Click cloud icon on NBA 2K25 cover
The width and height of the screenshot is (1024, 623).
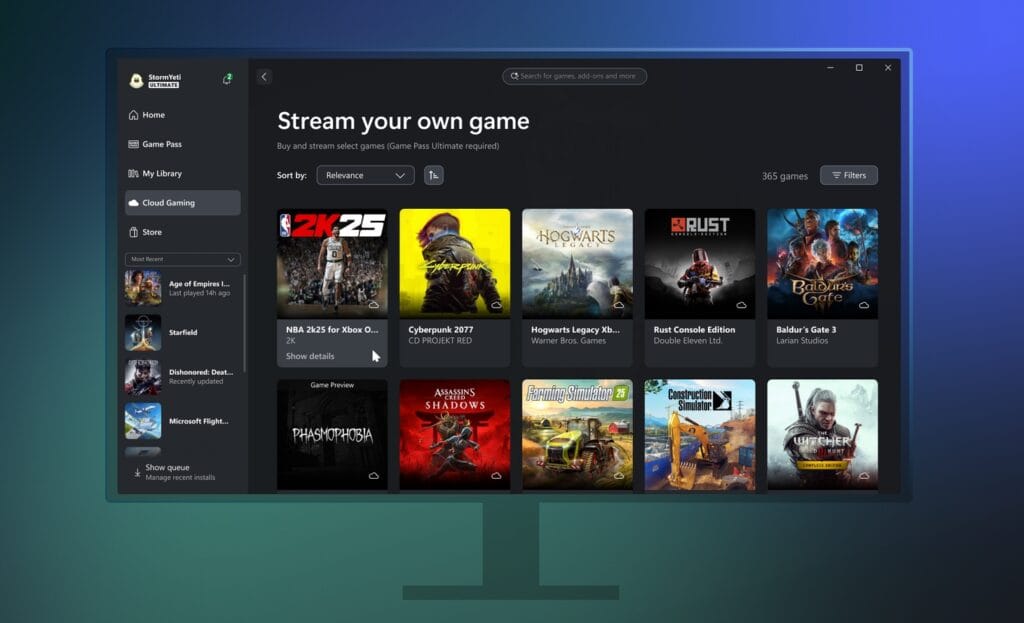(374, 305)
